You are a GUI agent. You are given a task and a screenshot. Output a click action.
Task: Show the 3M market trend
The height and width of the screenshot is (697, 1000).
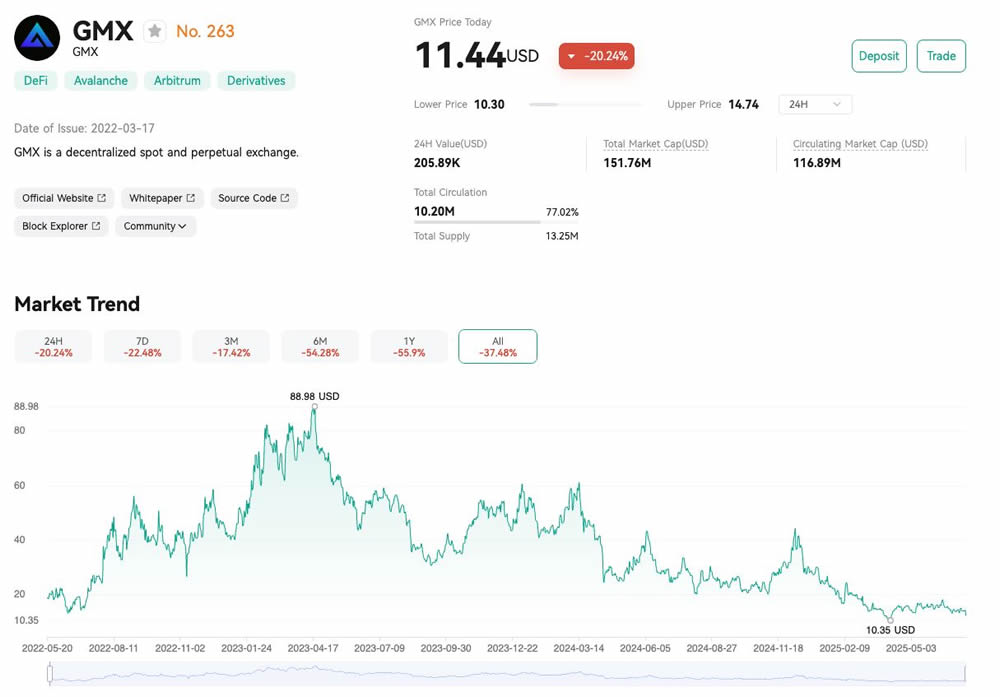pos(230,346)
